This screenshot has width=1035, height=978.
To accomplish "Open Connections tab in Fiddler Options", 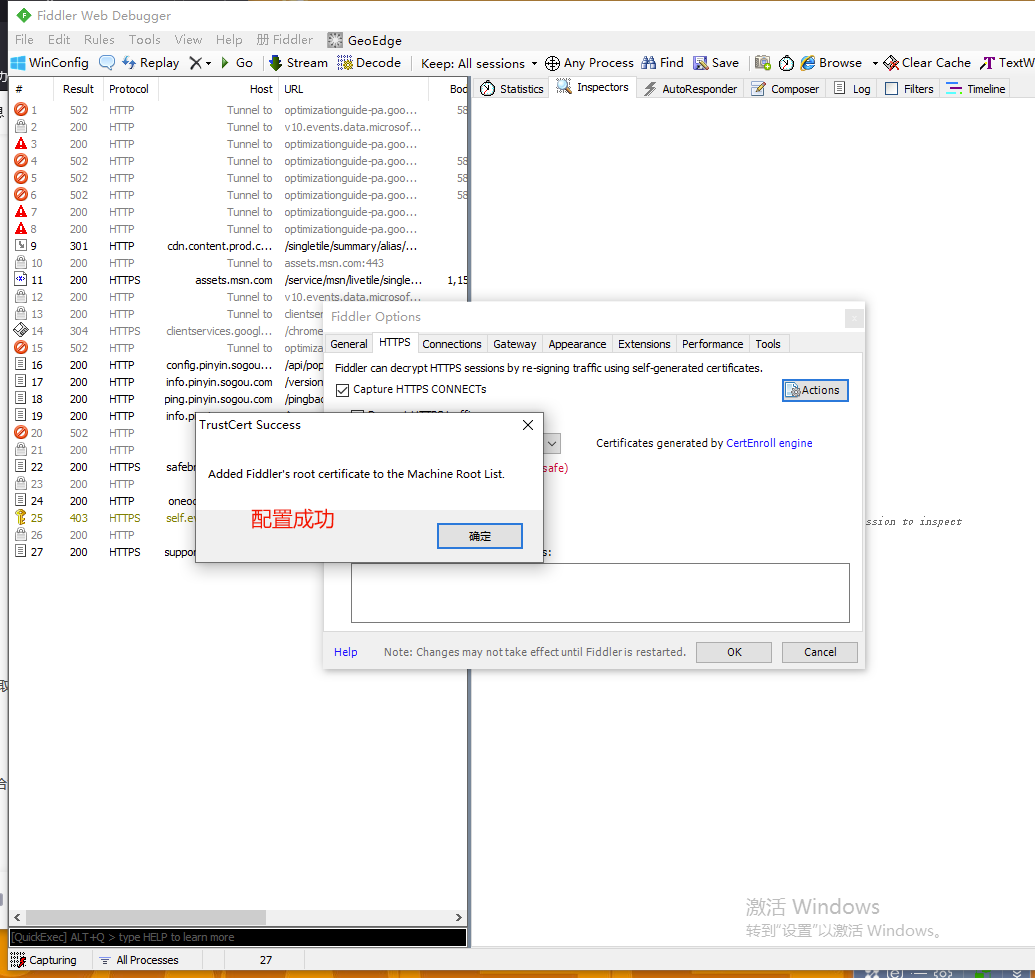I will pos(451,344).
